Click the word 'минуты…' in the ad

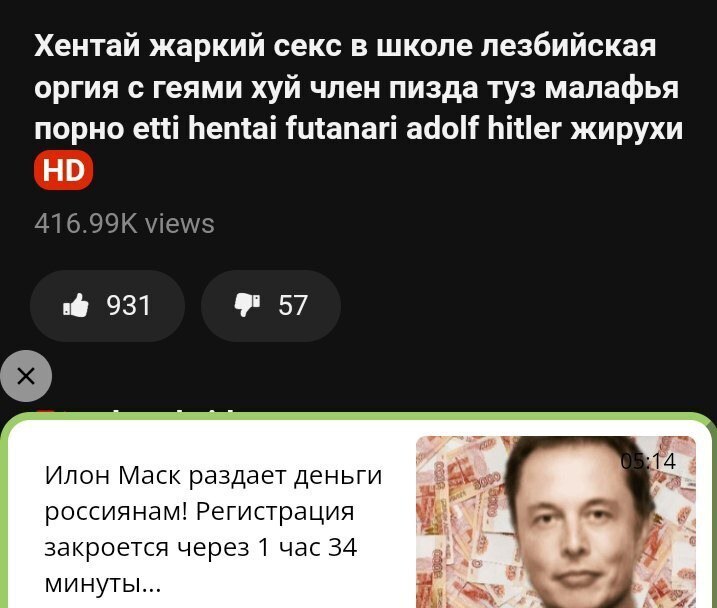click(103, 583)
